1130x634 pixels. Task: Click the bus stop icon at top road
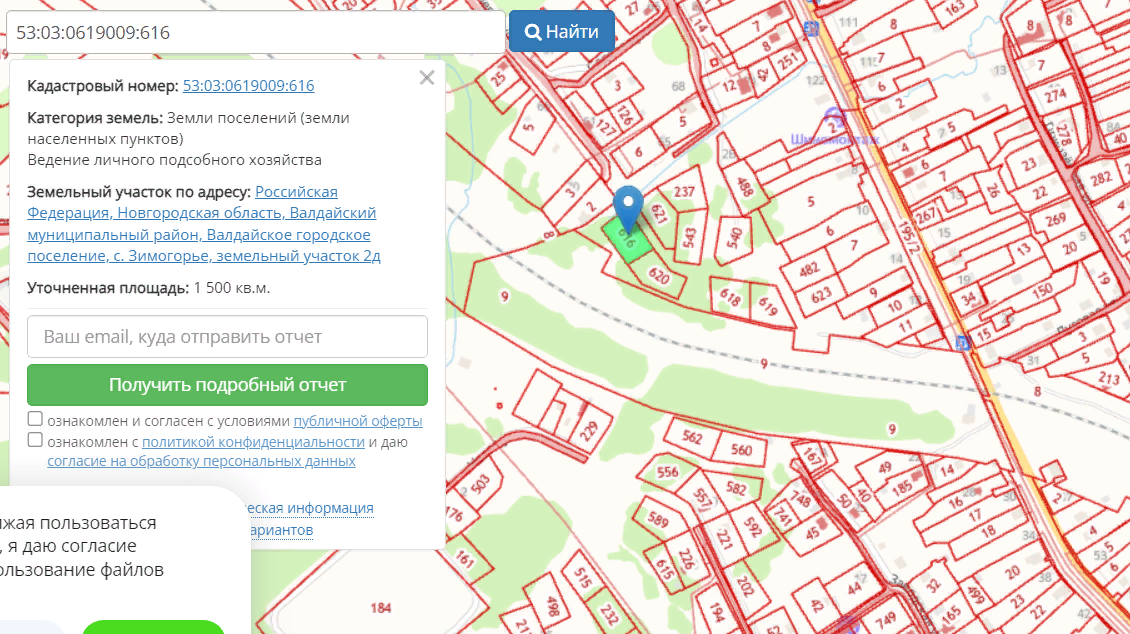pos(811,29)
